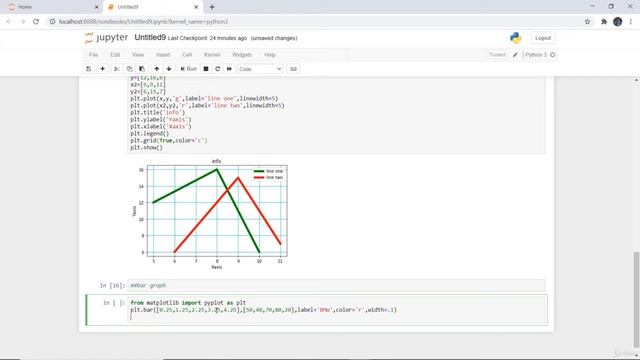Viewport: 640px width, 360px height.
Task: Close the Home browser tab
Action: pyautogui.click(x=96, y=7)
